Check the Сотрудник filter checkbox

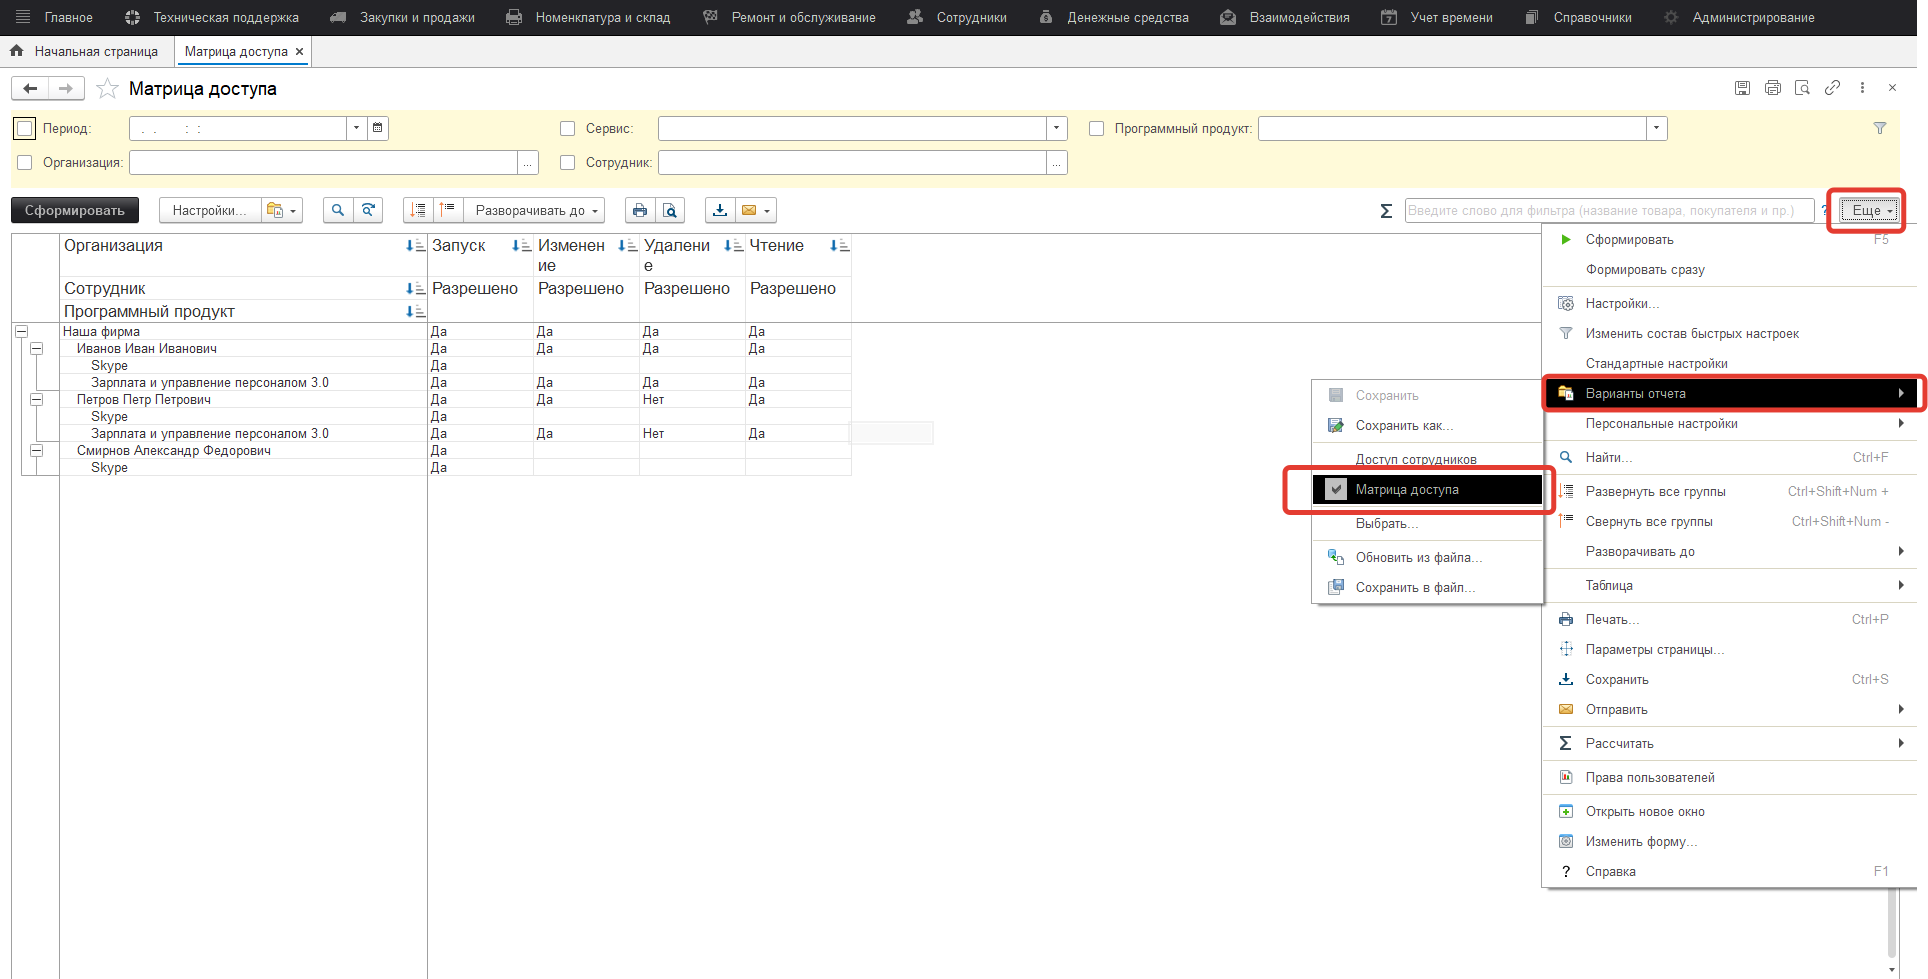(x=568, y=162)
